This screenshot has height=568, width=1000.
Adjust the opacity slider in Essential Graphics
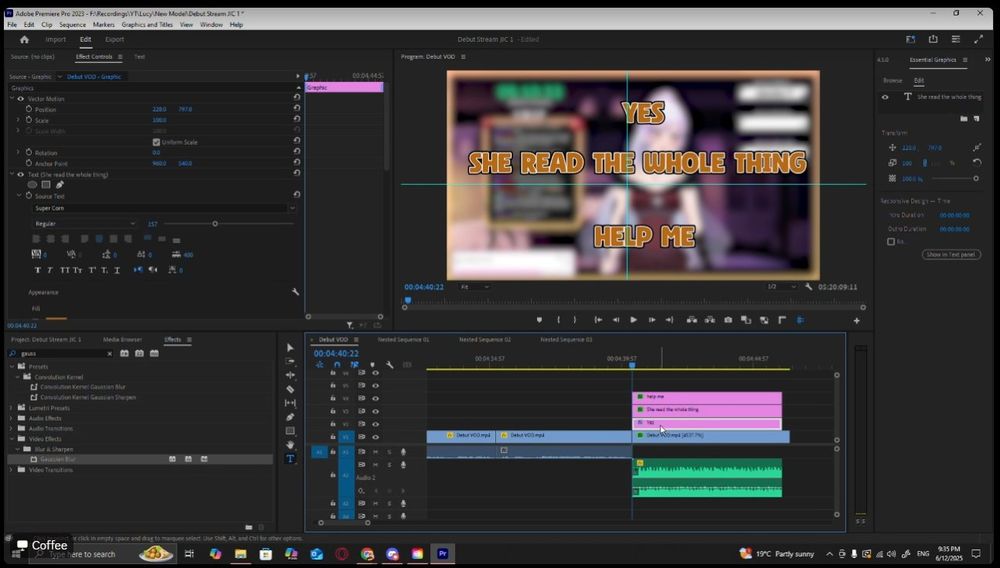tap(976, 178)
